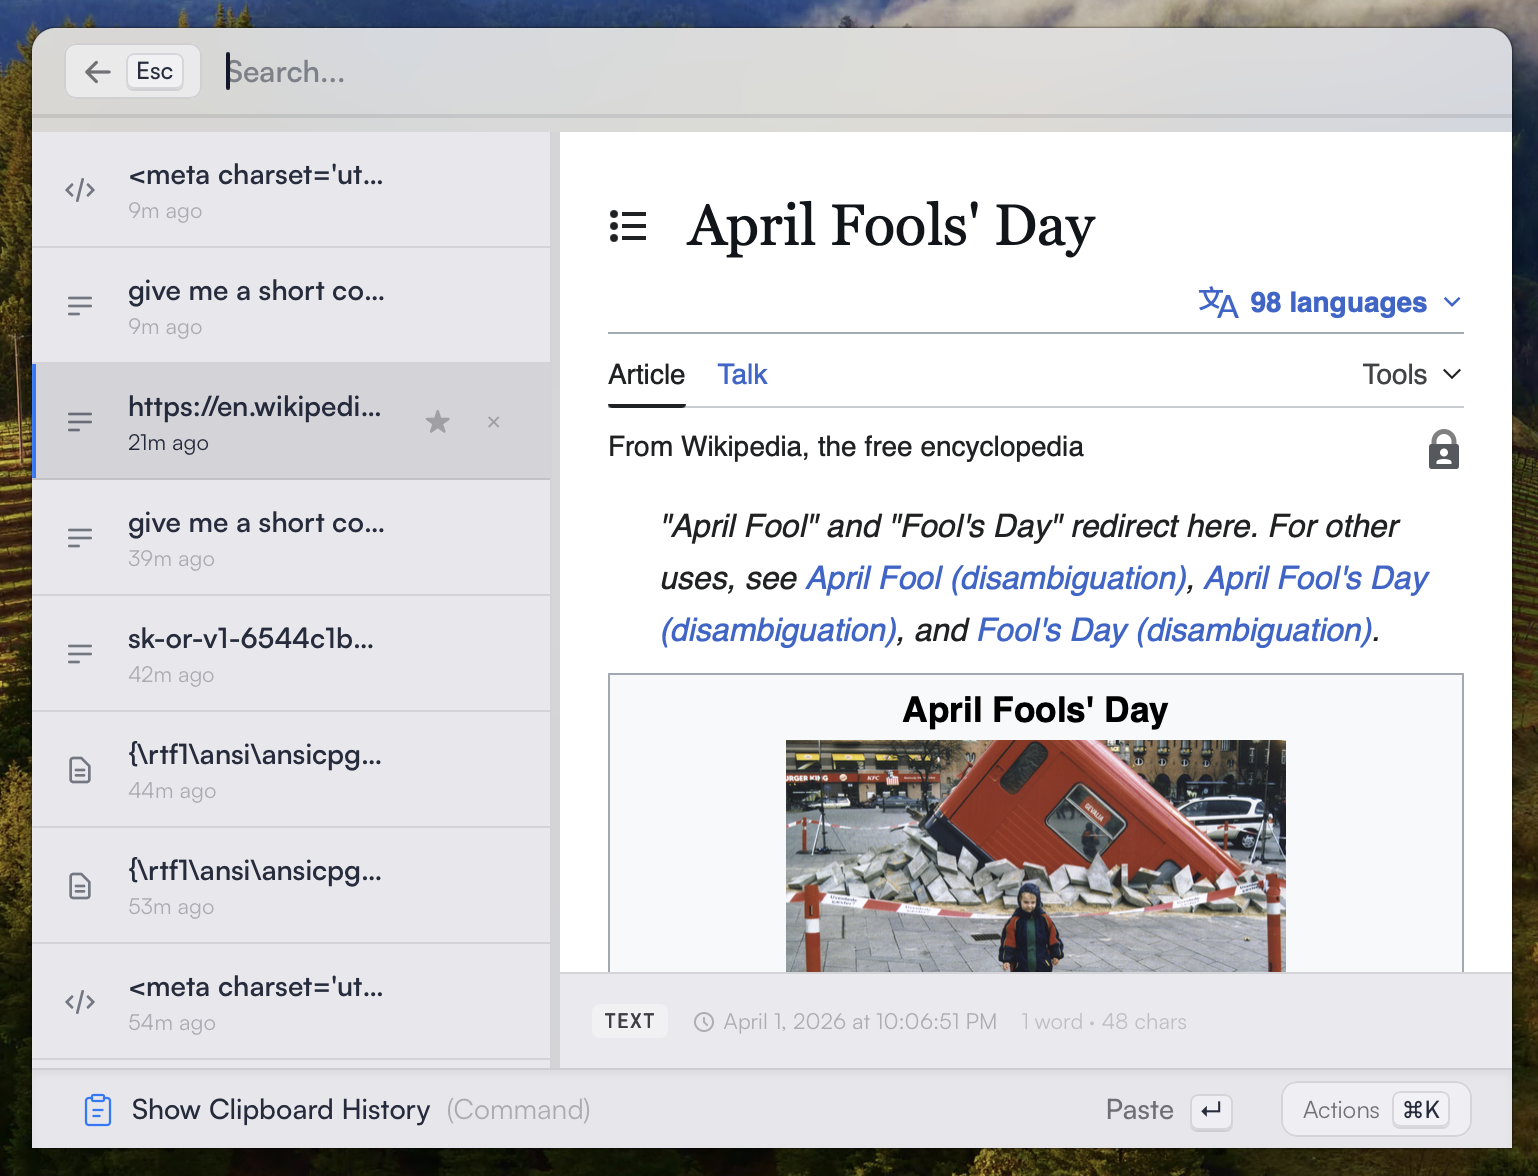Select the Article tab
Image resolution: width=1538 pixels, height=1176 pixels.
pos(647,374)
